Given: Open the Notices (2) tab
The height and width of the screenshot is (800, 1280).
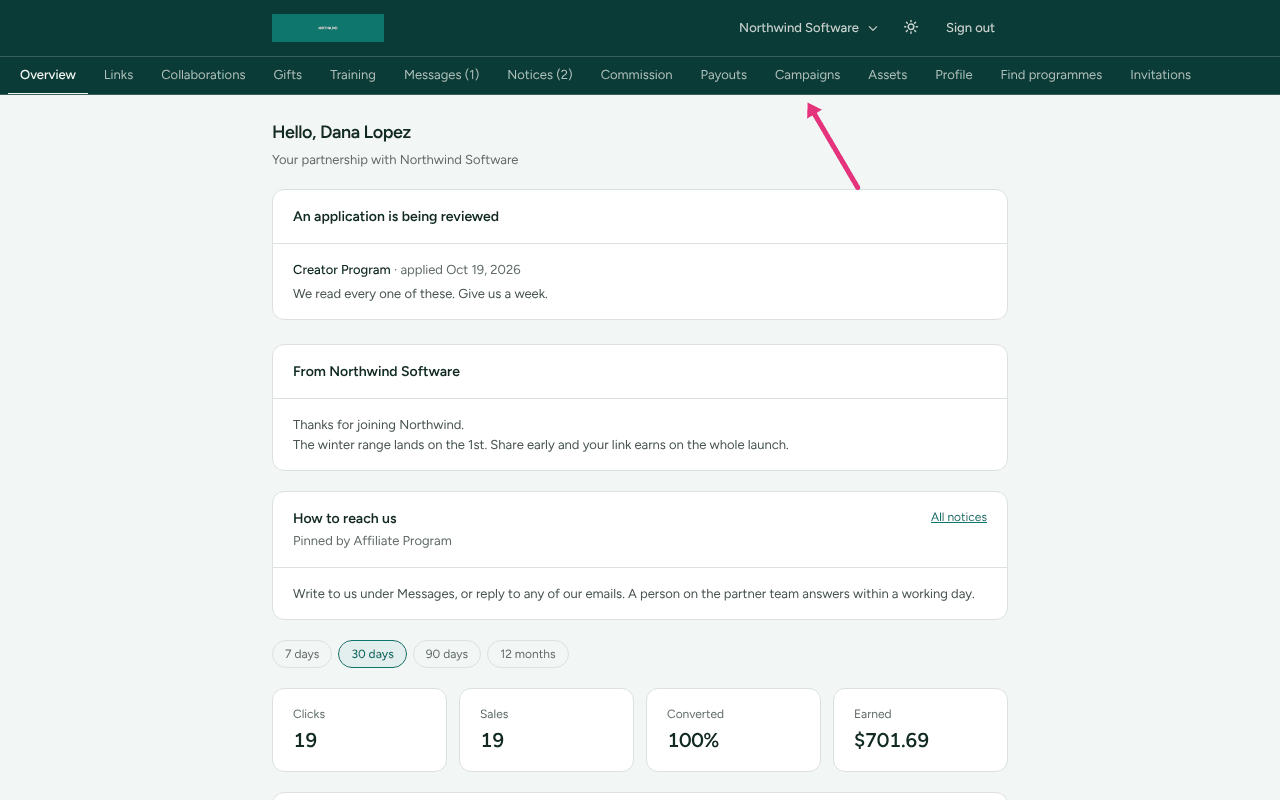Looking at the screenshot, I should (540, 75).
